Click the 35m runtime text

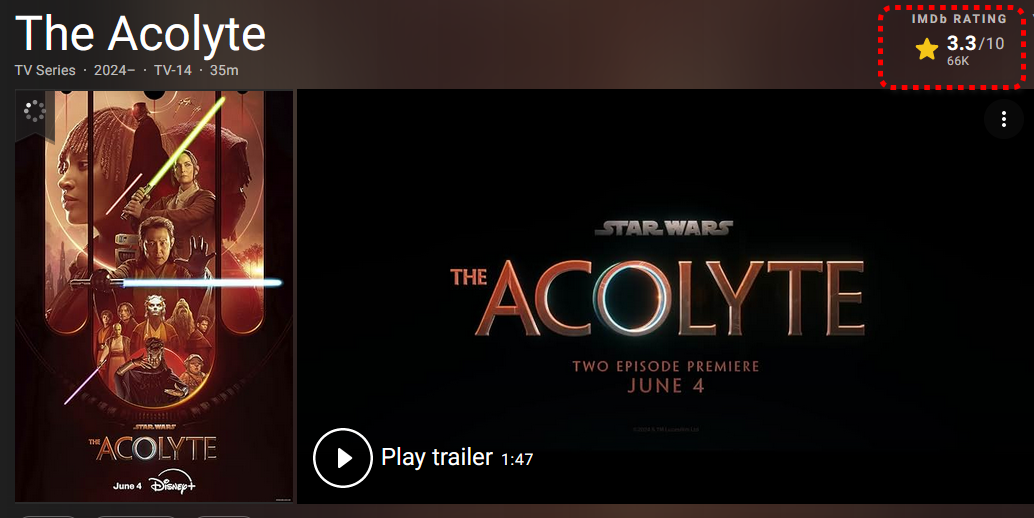click(x=224, y=70)
